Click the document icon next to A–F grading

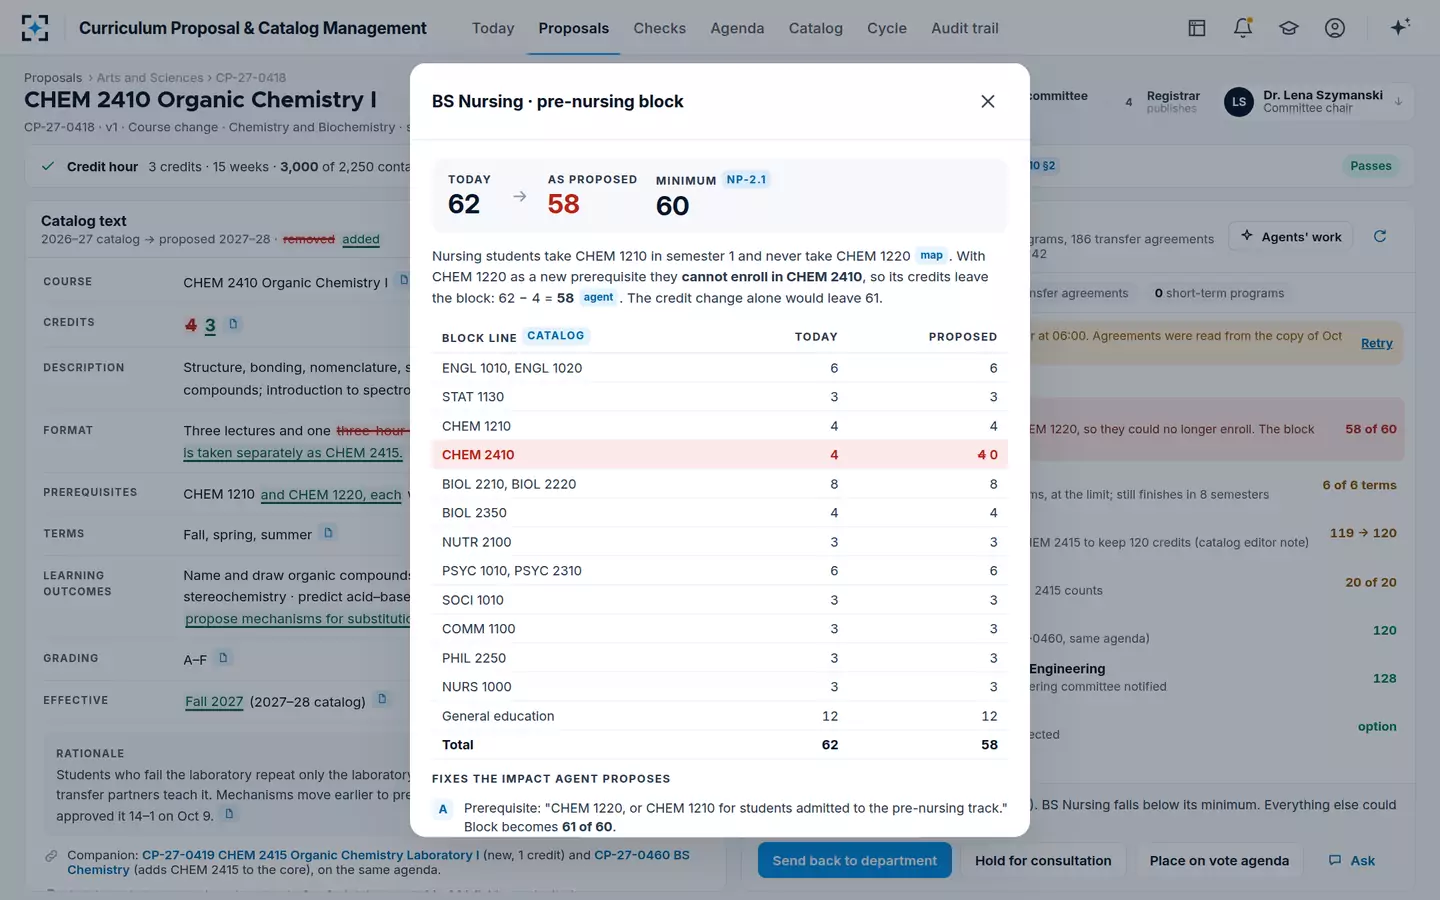point(223,658)
